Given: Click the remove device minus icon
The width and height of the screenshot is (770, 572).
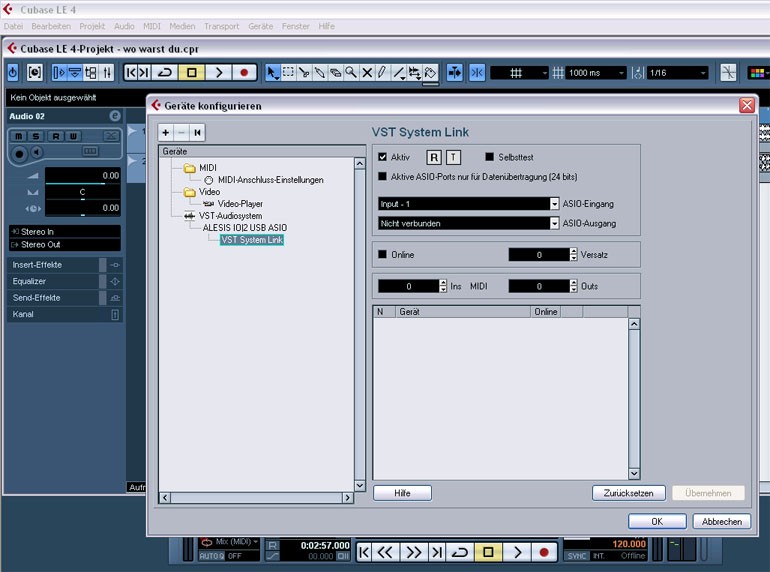Looking at the screenshot, I should pos(181,133).
